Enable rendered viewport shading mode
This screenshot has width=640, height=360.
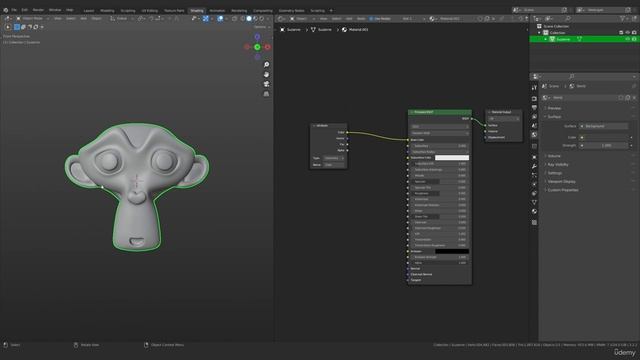coord(262,19)
